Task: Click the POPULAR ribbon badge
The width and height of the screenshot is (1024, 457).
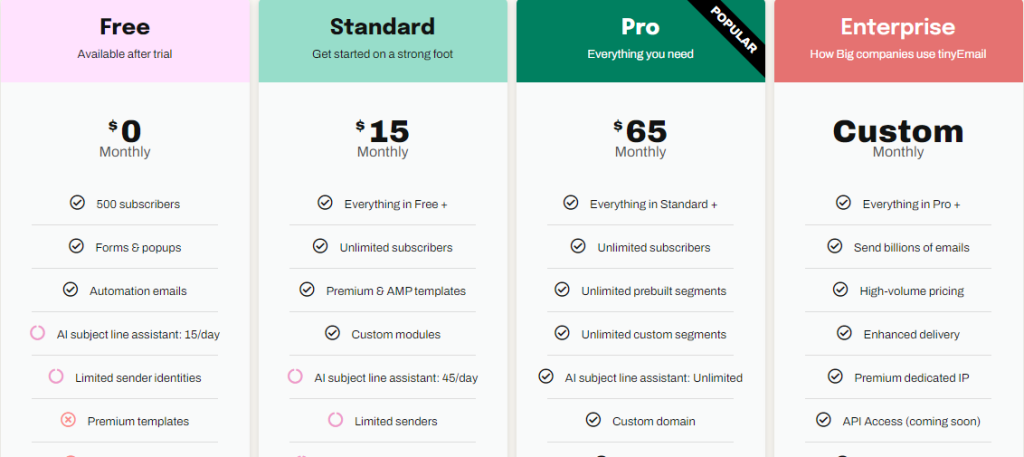Action: [x=733, y=30]
